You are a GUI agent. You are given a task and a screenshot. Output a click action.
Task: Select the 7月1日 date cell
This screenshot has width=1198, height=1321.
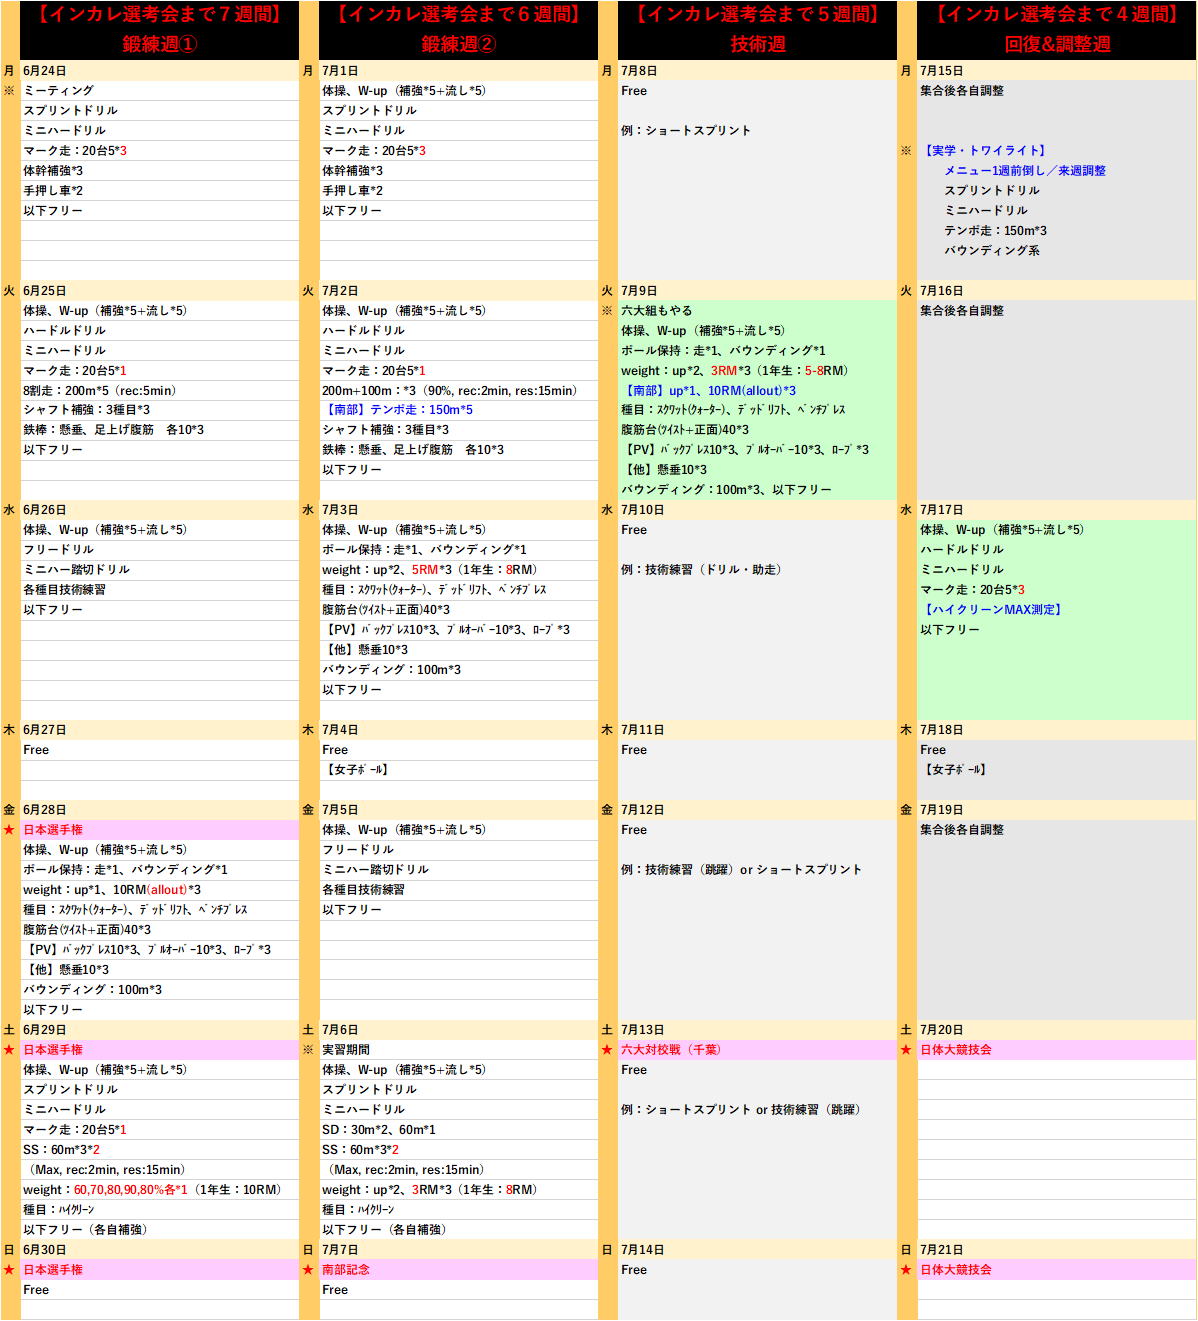(457, 71)
